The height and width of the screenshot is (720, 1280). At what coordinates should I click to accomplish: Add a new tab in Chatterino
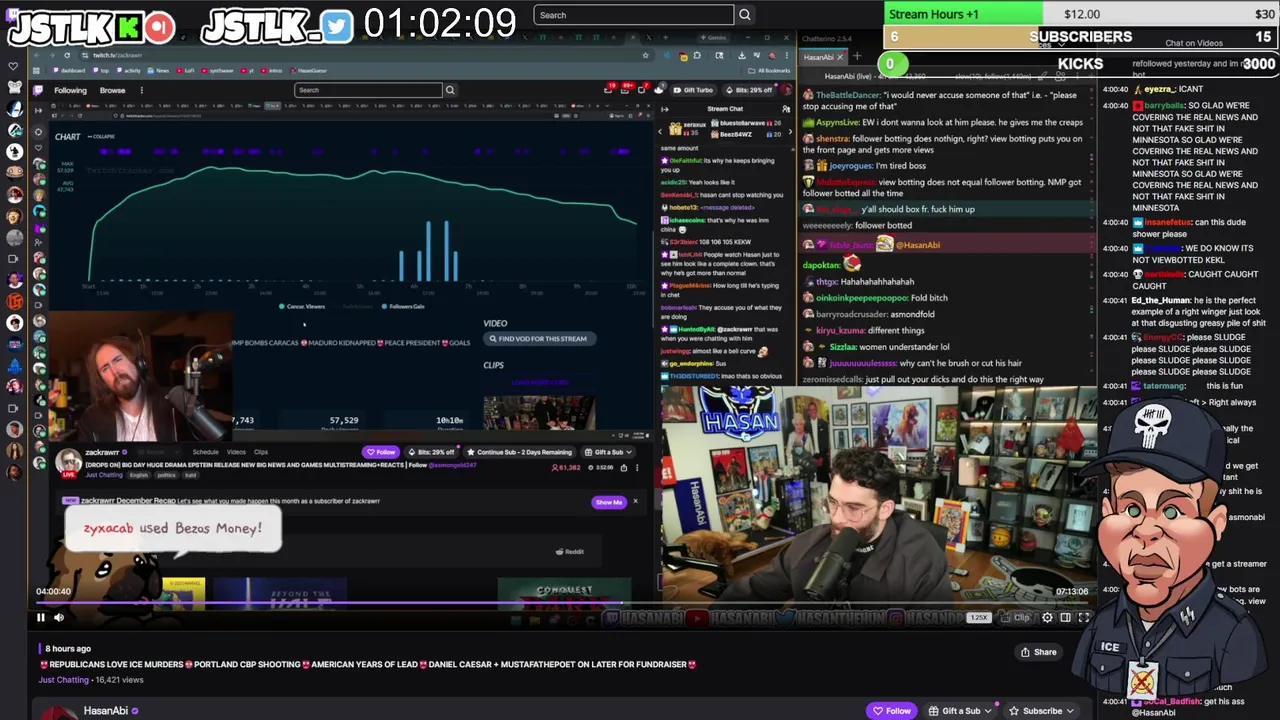tap(857, 57)
